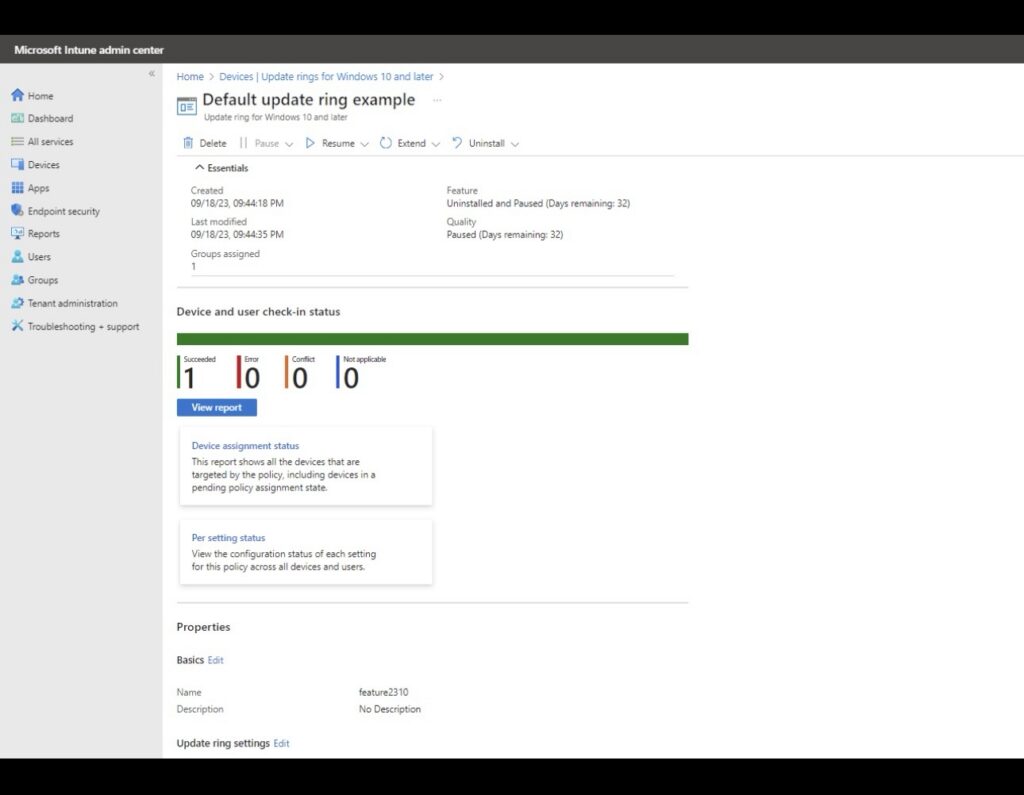The height and width of the screenshot is (795, 1024).
Task: Open the Extend dropdown menu
Action: (435, 144)
